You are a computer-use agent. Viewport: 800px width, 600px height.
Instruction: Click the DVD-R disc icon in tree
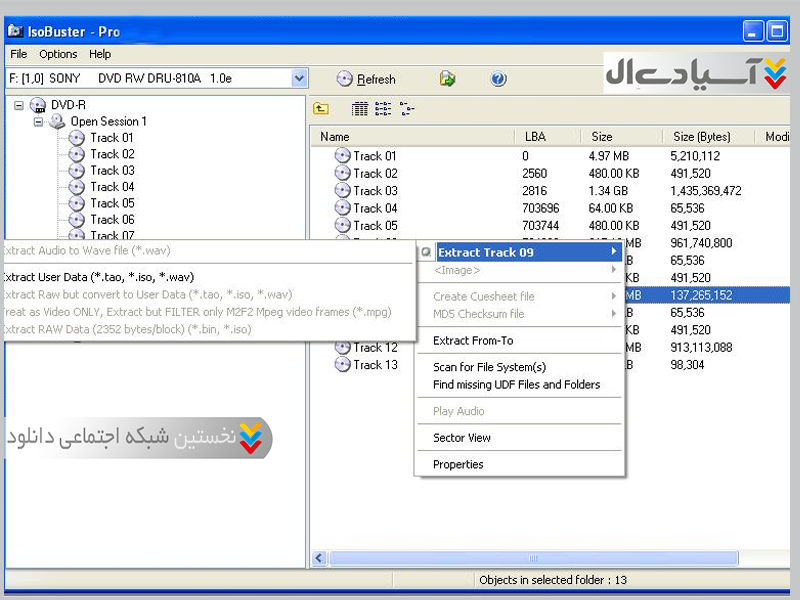click(x=38, y=105)
